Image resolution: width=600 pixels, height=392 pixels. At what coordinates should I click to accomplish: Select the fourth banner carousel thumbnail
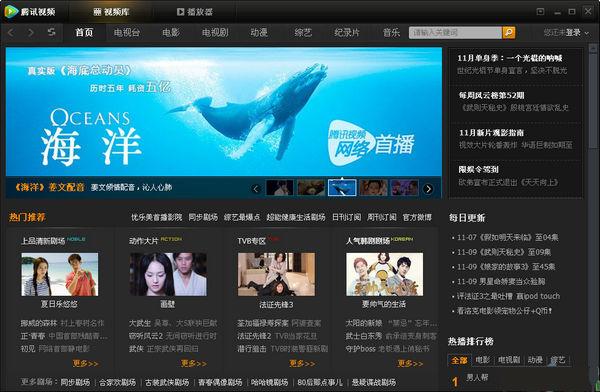click(373, 188)
